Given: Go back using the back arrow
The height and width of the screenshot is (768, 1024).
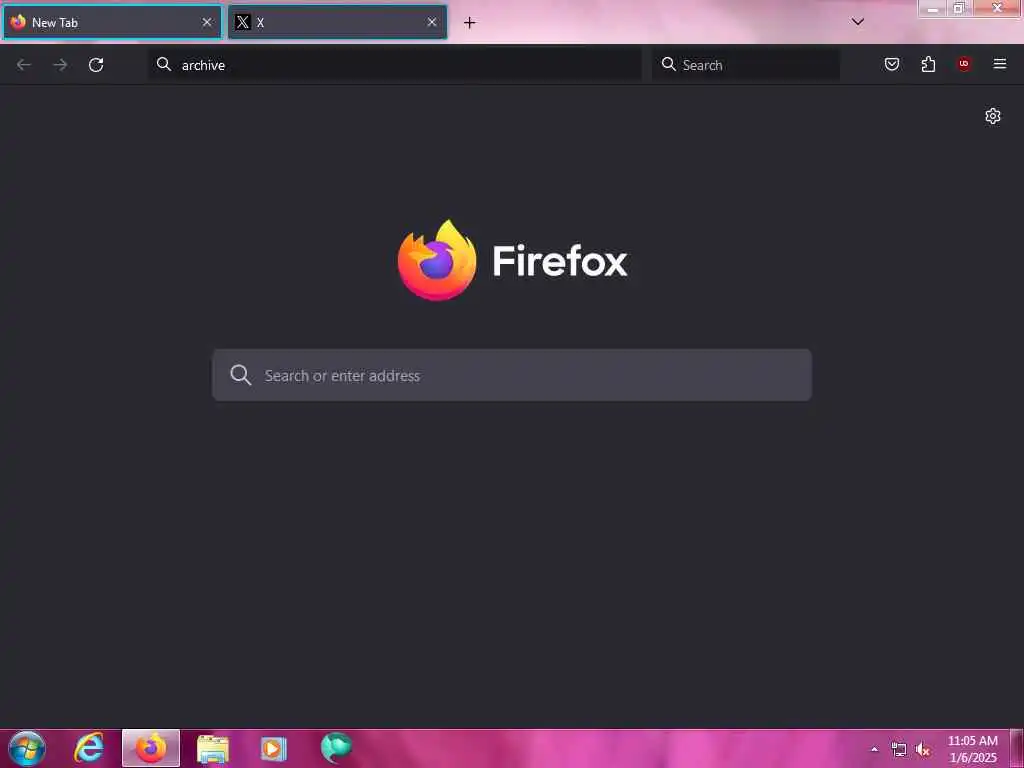Looking at the screenshot, I should click(24, 65).
